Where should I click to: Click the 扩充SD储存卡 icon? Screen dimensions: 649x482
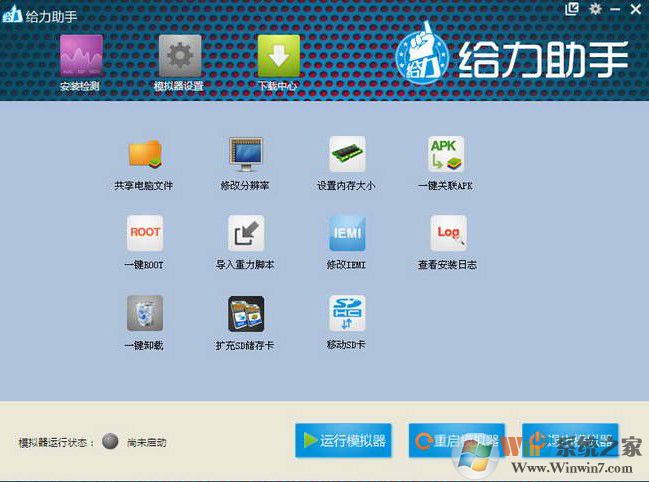click(x=246, y=313)
